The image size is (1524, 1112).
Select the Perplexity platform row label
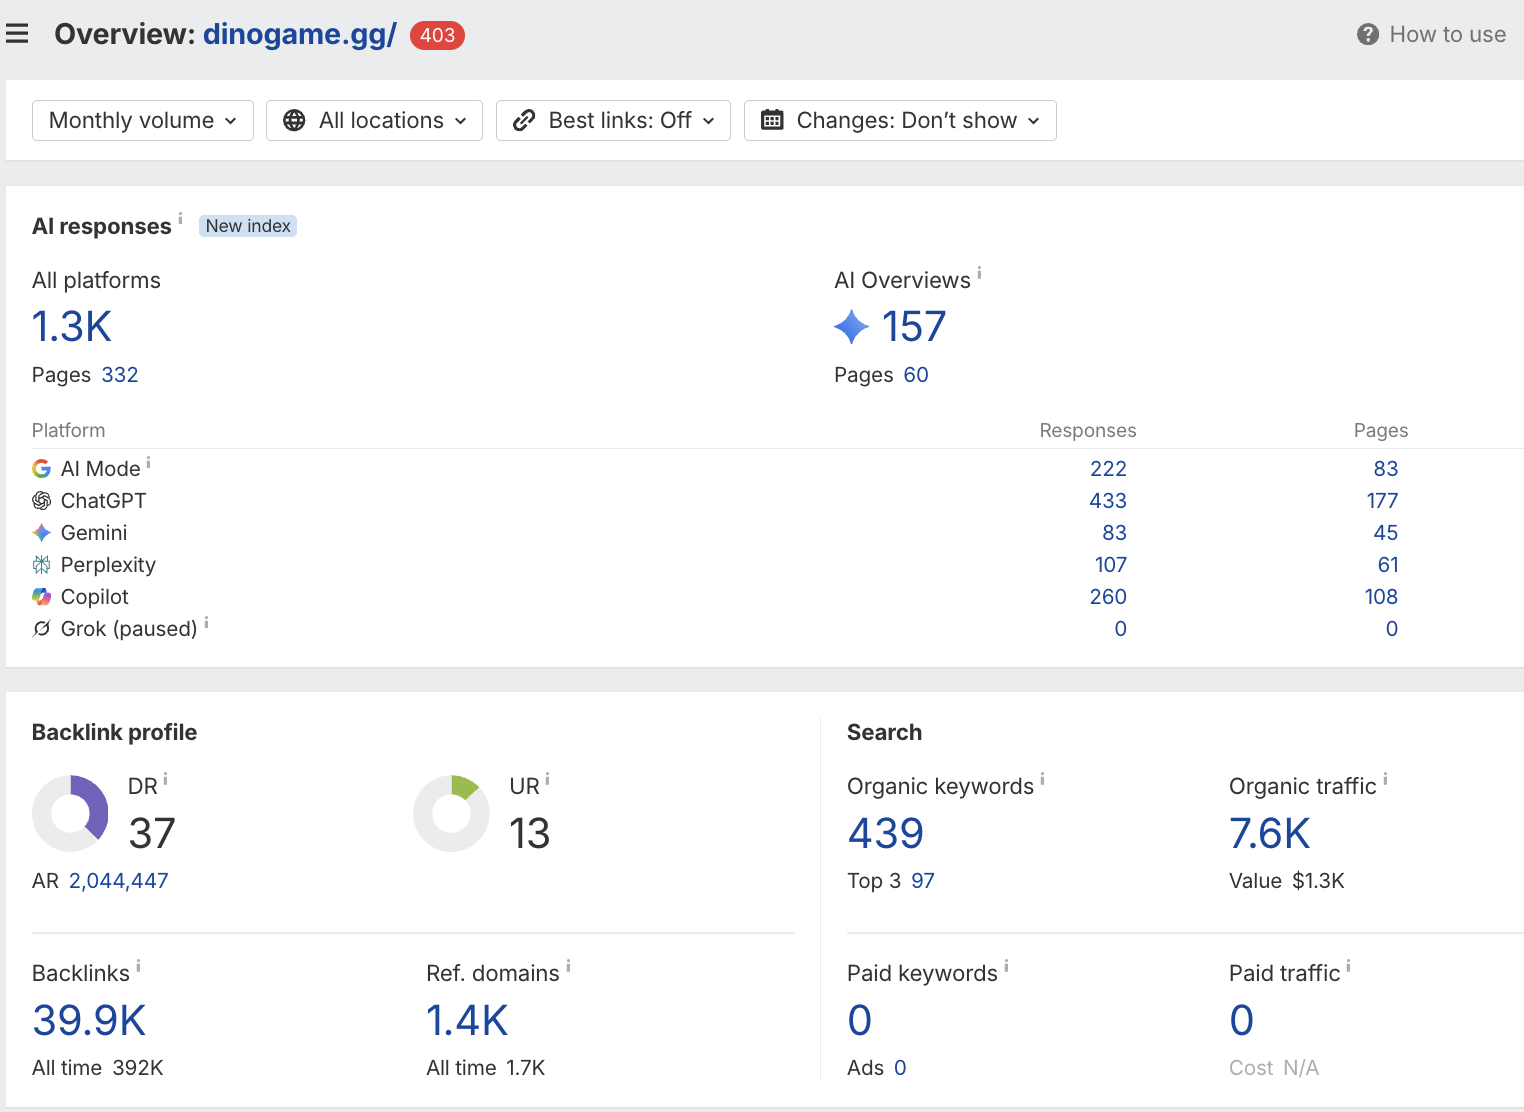click(108, 565)
